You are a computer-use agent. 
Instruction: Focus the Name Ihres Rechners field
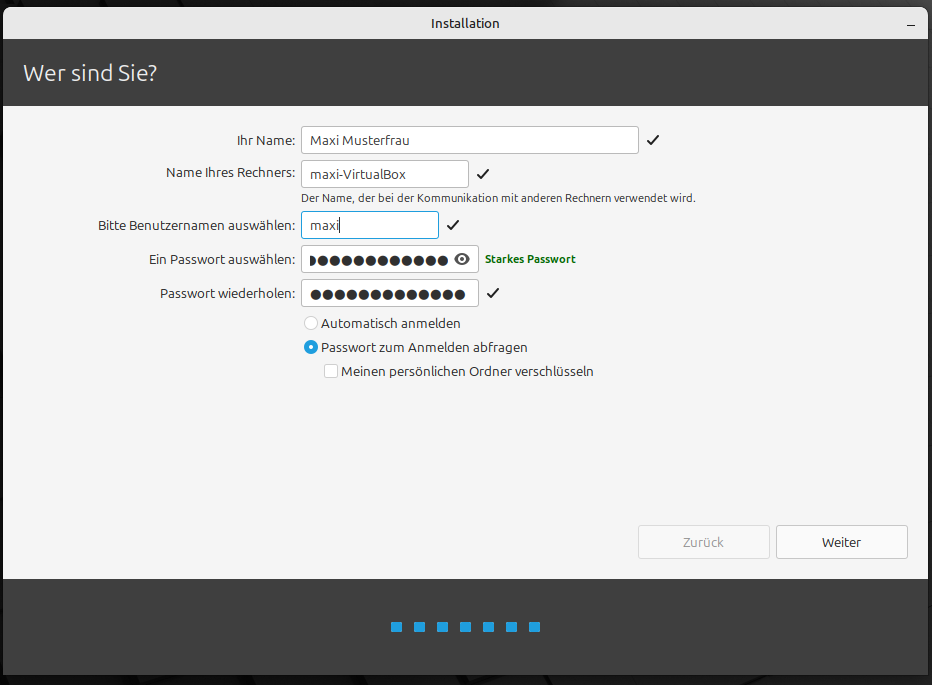click(385, 174)
